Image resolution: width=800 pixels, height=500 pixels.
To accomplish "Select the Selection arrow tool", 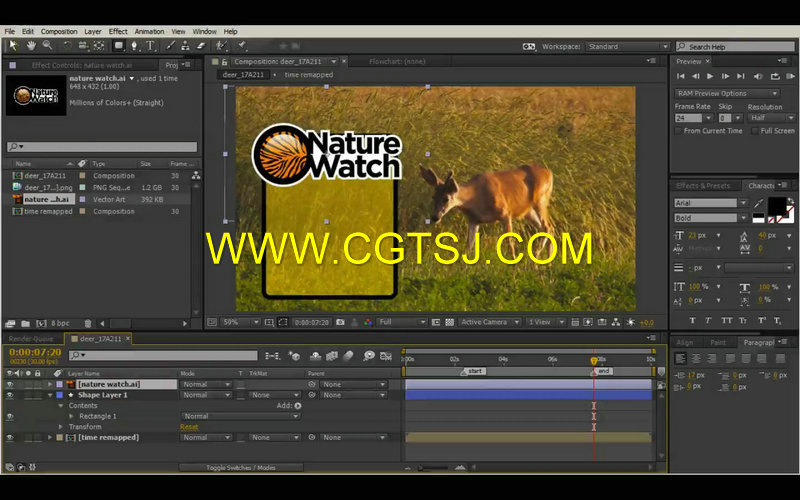I will (x=13, y=46).
